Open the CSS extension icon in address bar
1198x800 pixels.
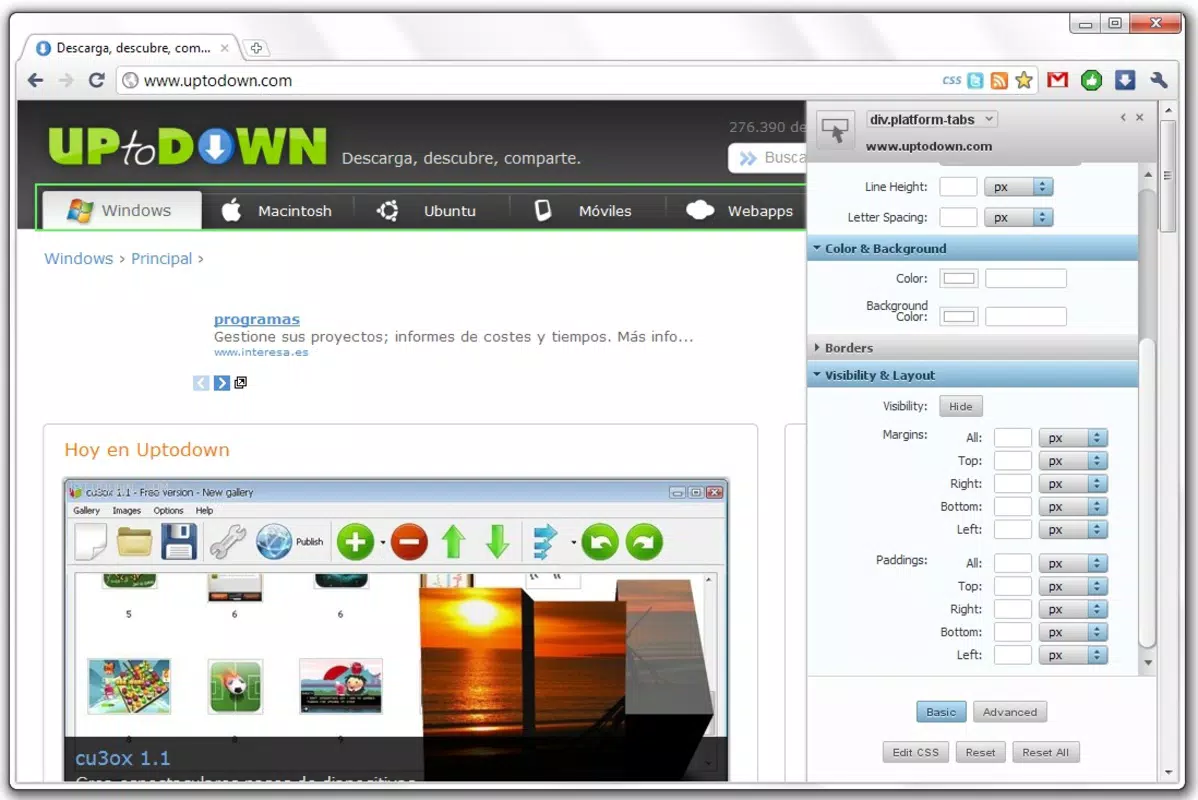click(951, 79)
